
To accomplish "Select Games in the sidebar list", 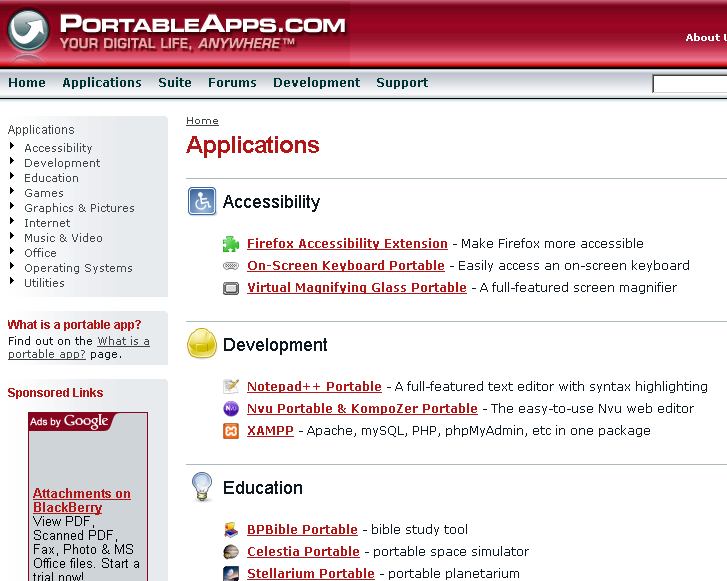I will click(x=44, y=193).
